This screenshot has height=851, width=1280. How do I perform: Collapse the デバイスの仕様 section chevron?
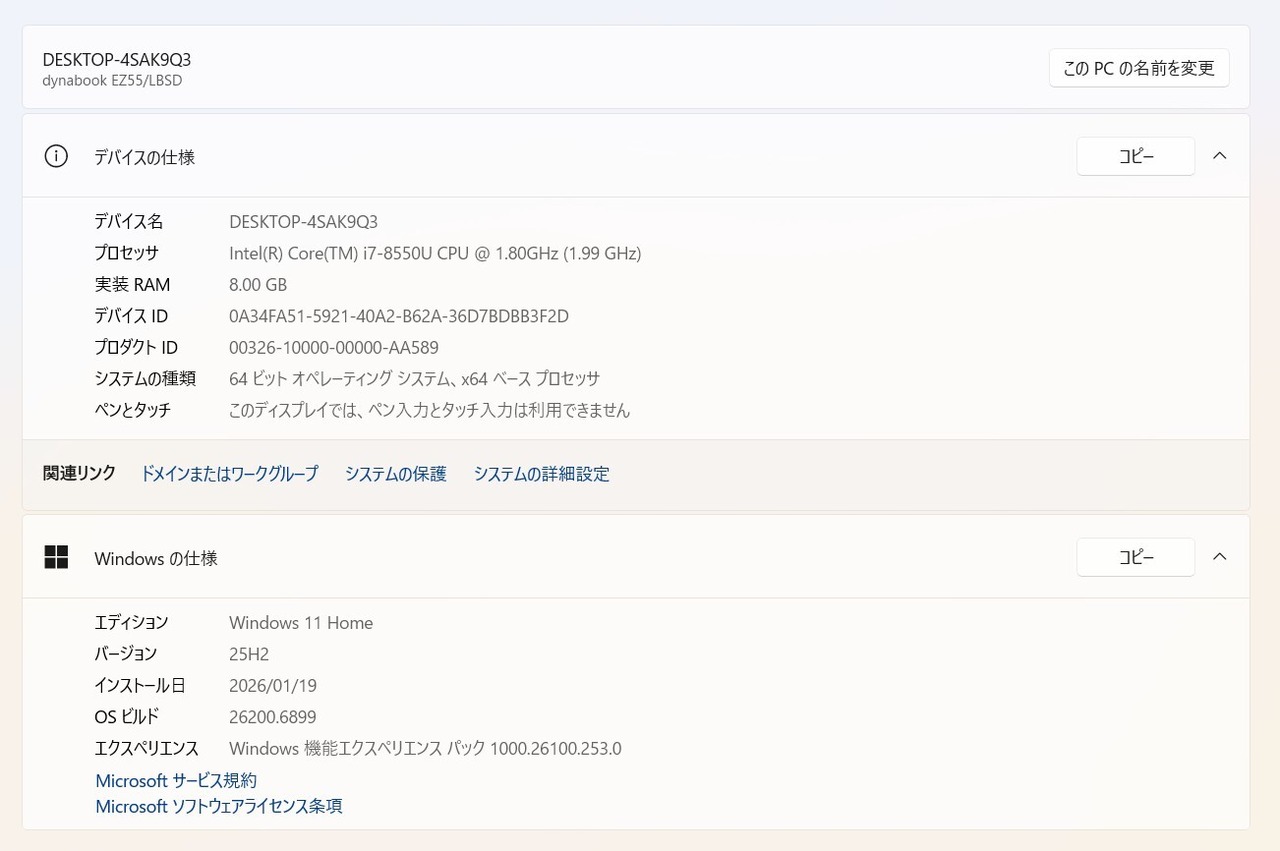(1219, 156)
